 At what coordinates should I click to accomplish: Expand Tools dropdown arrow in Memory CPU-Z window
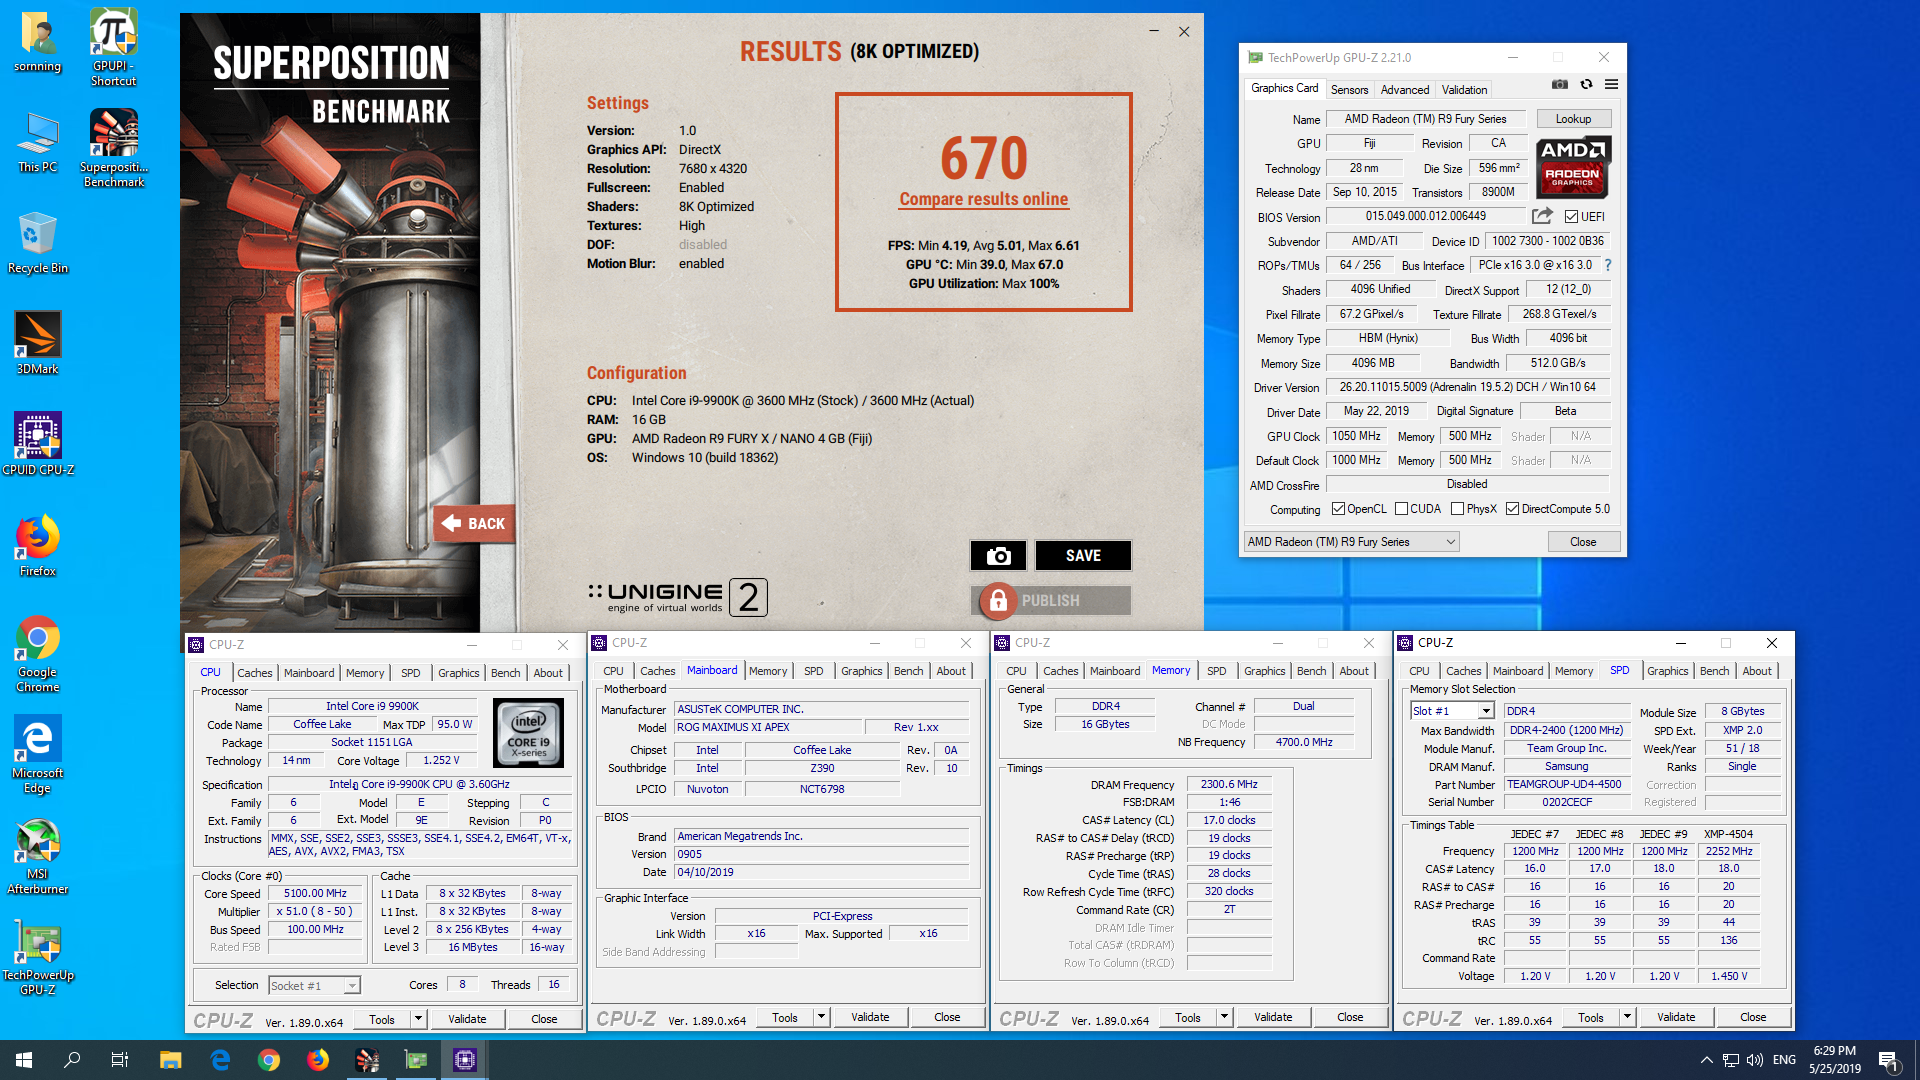[x=1224, y=1017]
